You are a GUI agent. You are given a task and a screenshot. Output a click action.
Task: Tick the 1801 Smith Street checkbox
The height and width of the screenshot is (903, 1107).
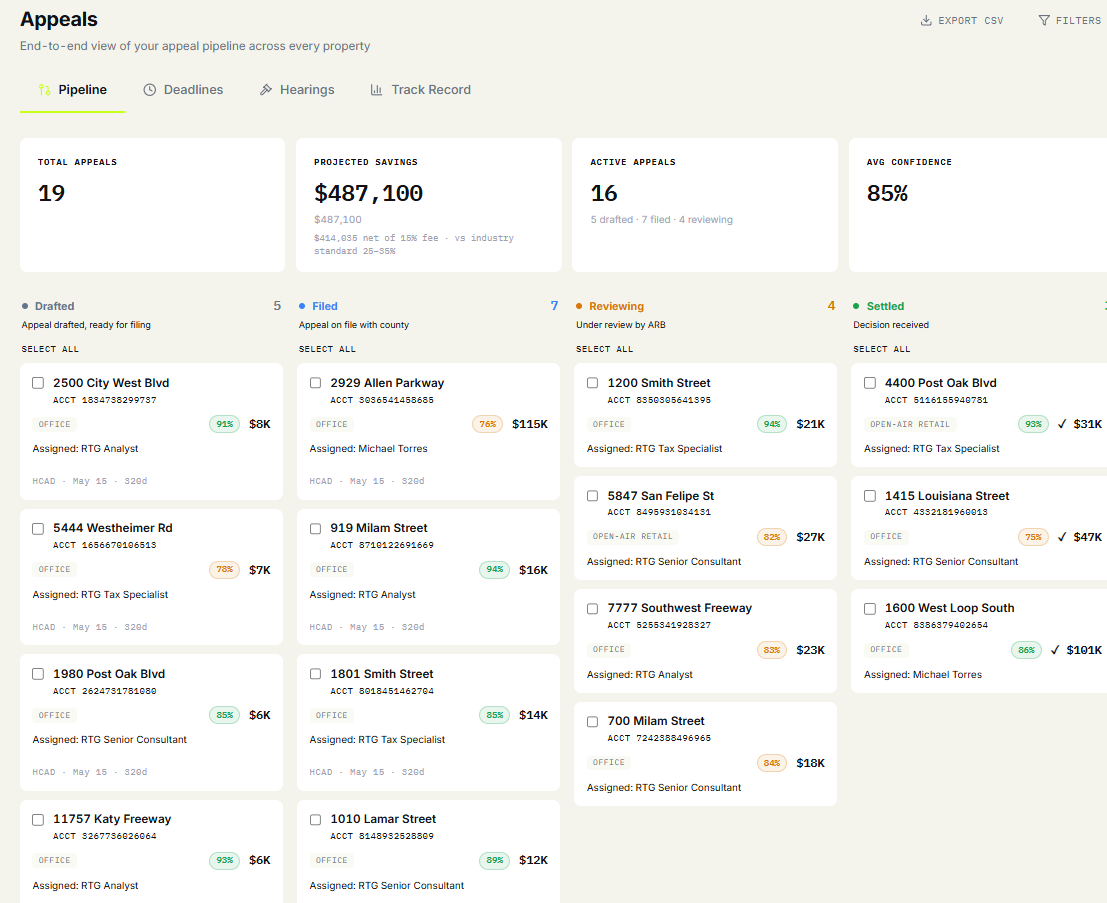316,674
